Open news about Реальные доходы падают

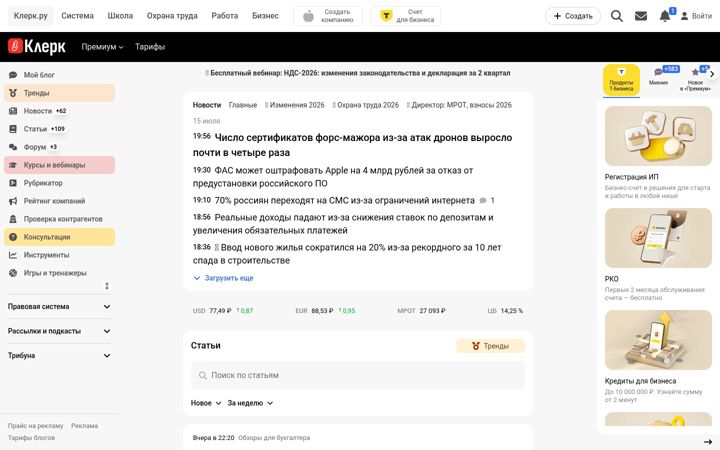343,224
